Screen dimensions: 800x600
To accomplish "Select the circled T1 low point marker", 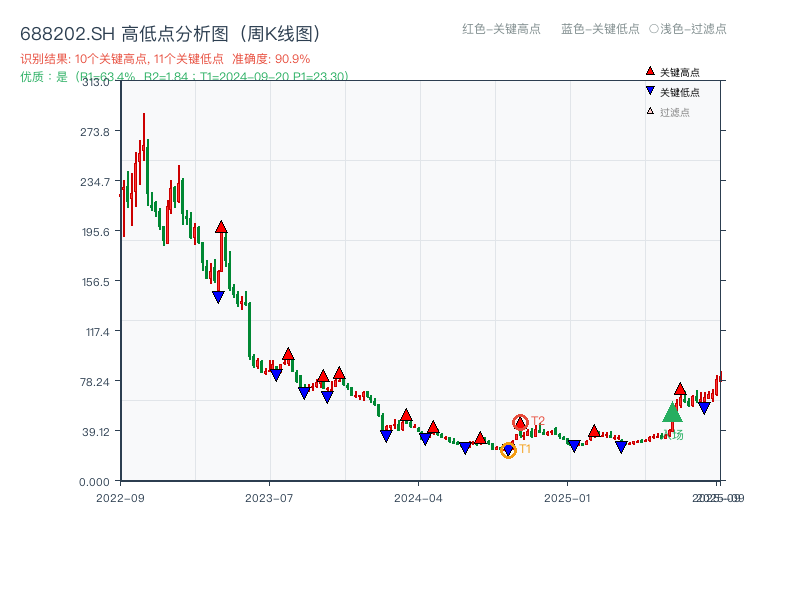I will pos(510,449).
